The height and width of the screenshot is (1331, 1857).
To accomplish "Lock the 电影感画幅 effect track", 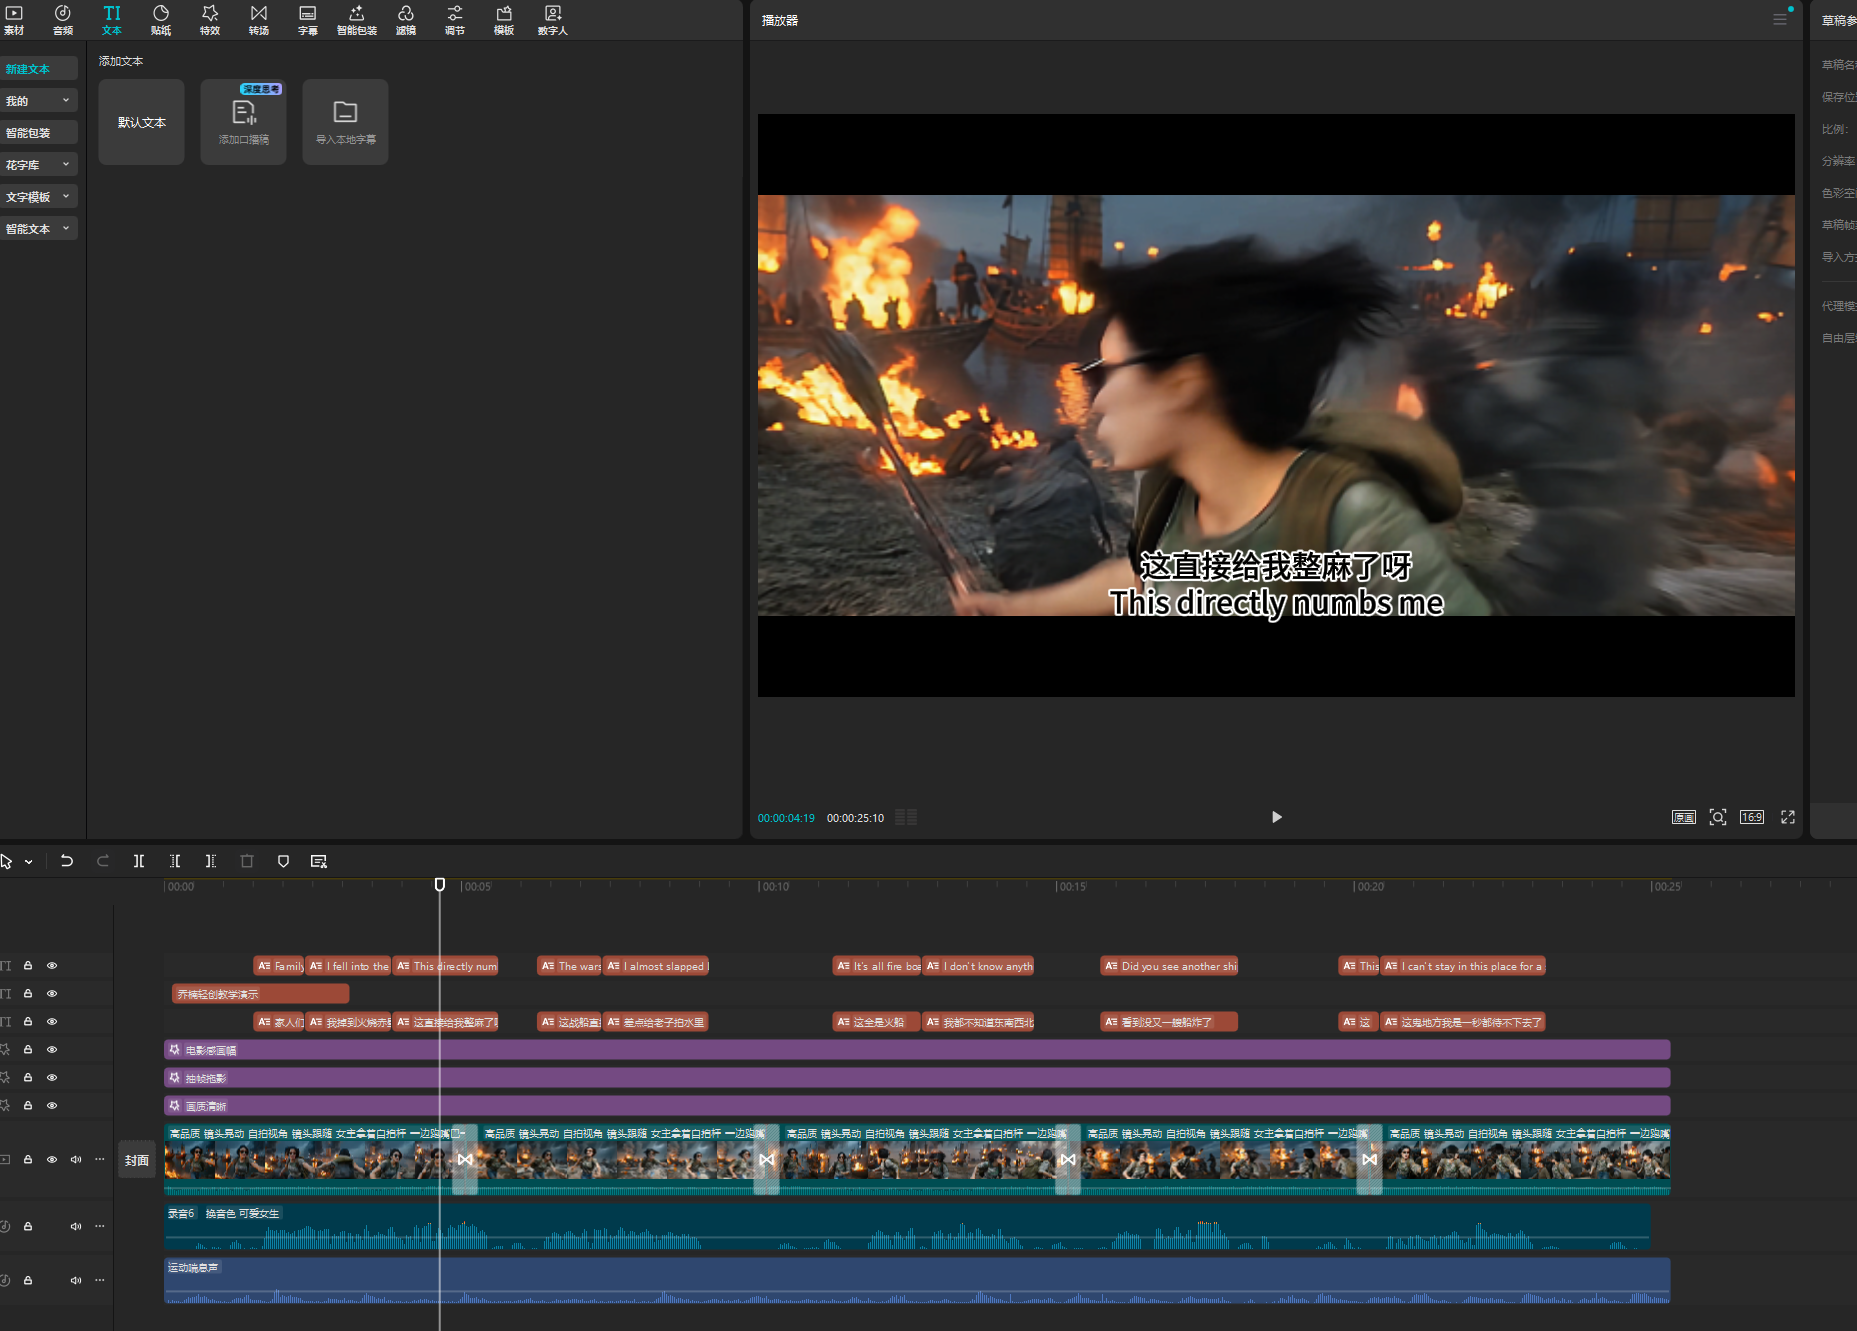I will [28, 1050].
